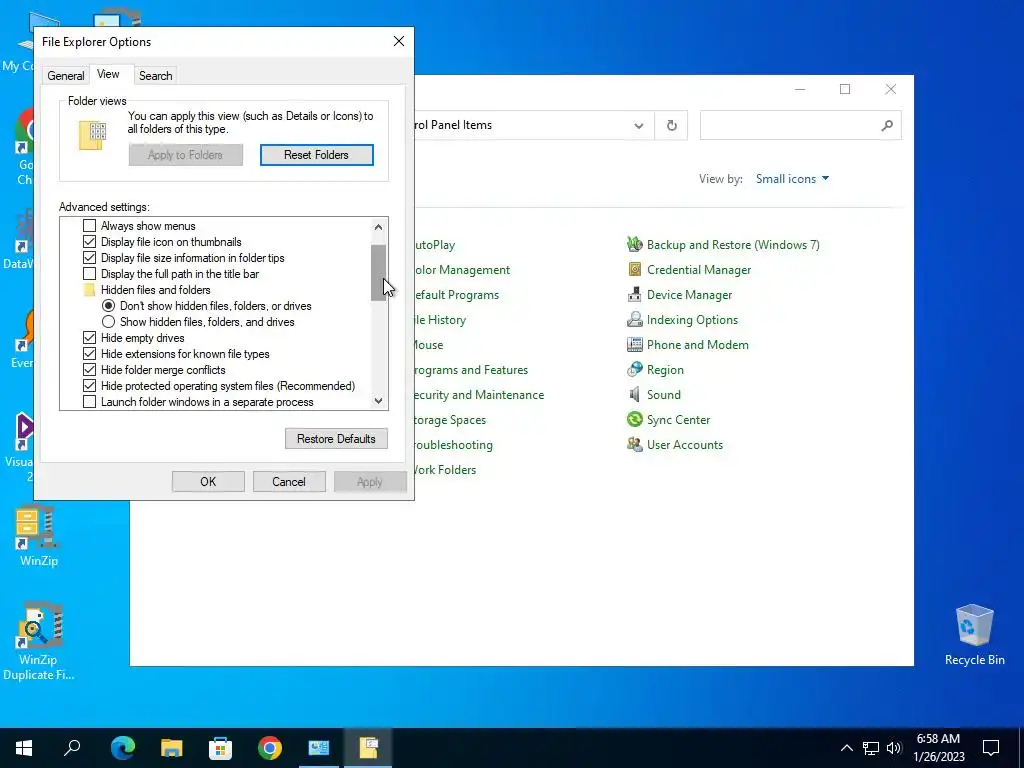Launch Microsoft Edge from taskbar
The height and width of the screenshot is (768, 1024).
(x=122, y=748)
